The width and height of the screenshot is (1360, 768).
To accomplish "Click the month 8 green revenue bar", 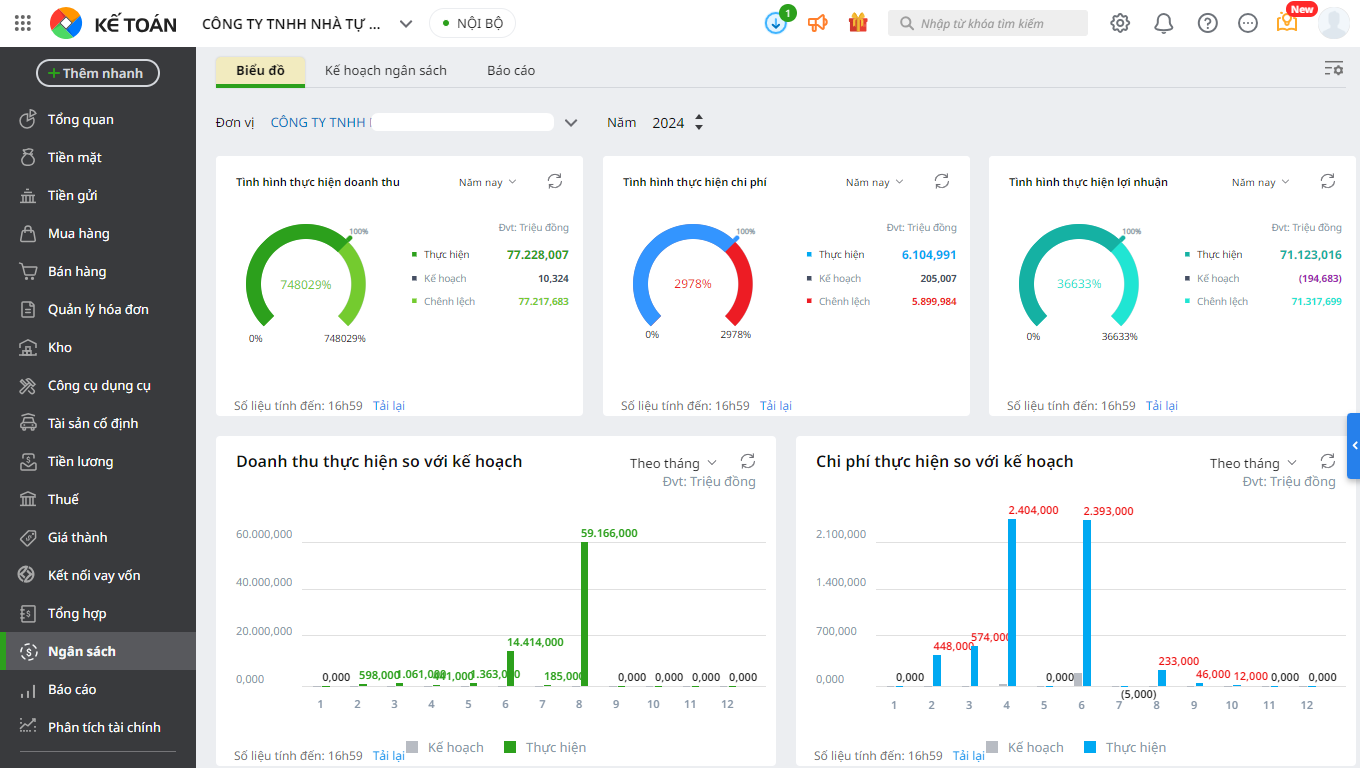I will [584, 614].
